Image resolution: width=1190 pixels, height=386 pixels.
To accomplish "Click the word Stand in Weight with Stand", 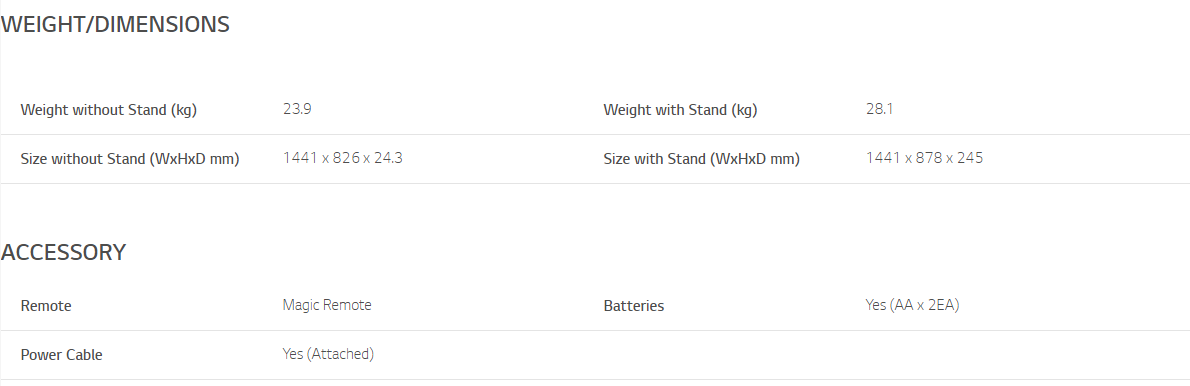I will (707, 110).
